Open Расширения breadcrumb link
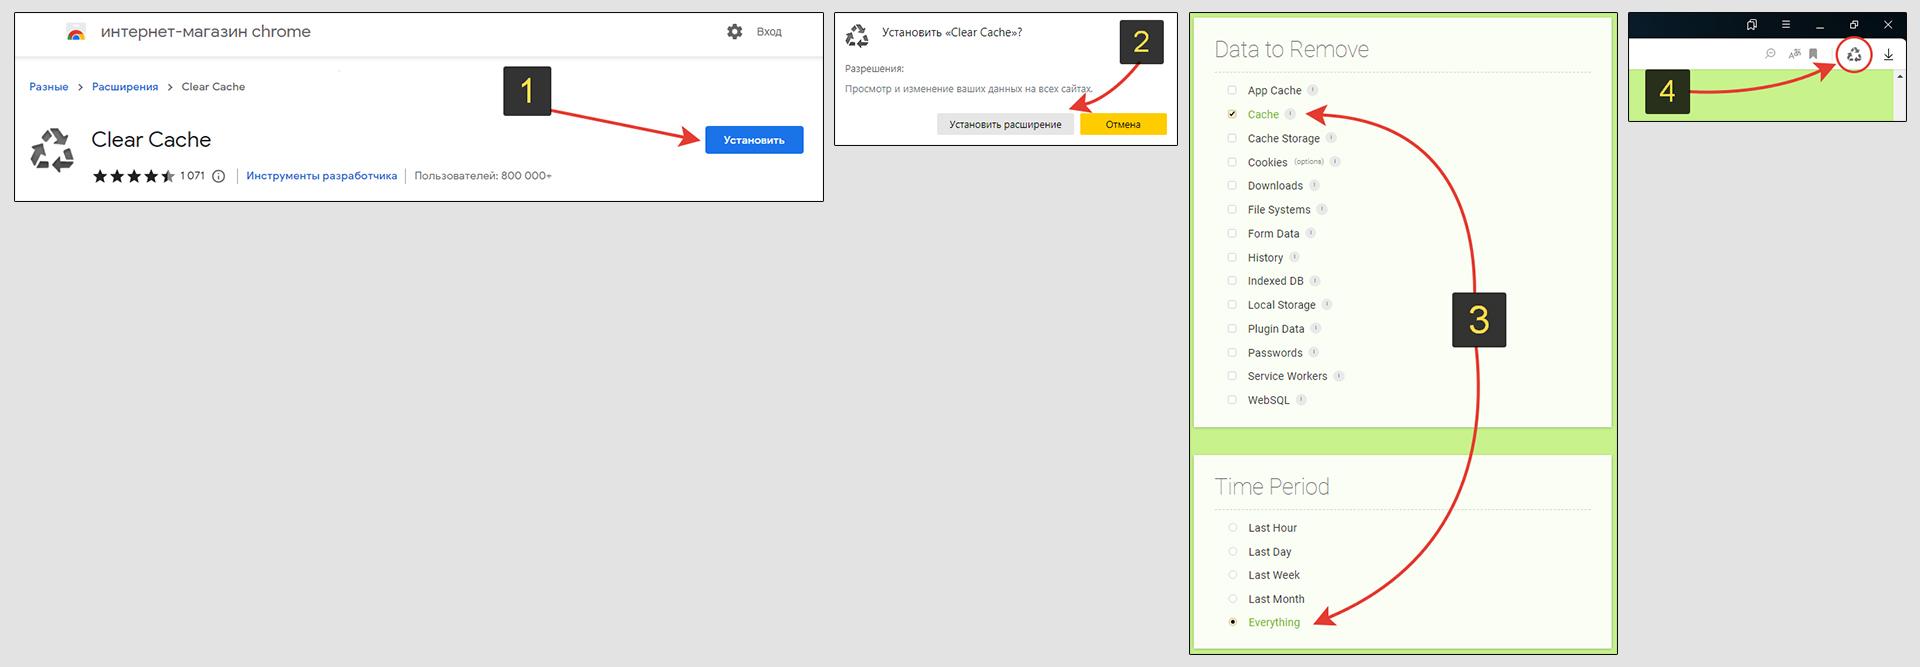The image size is (1920, 667). [125, 87]
